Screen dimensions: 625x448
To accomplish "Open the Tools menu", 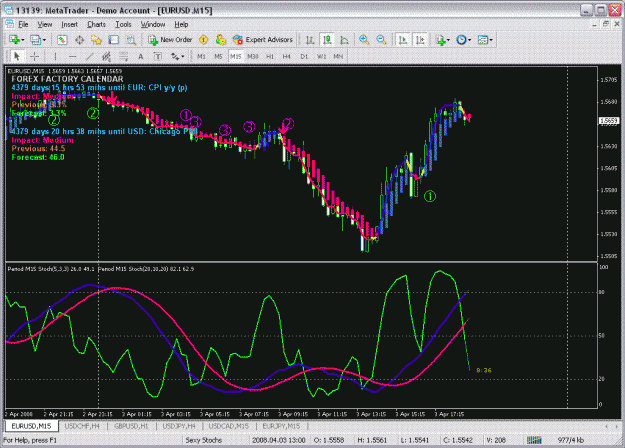I will [123, 25].
